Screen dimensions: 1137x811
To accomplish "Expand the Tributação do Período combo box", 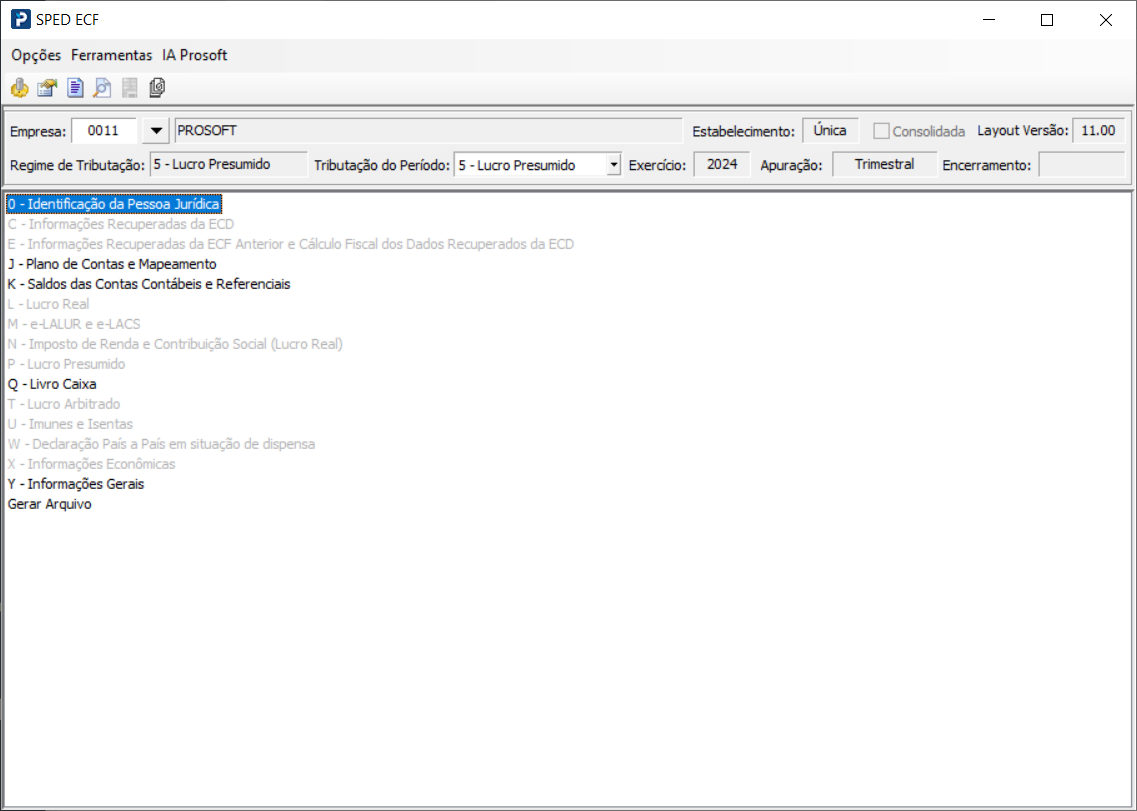I will (613, 165).
